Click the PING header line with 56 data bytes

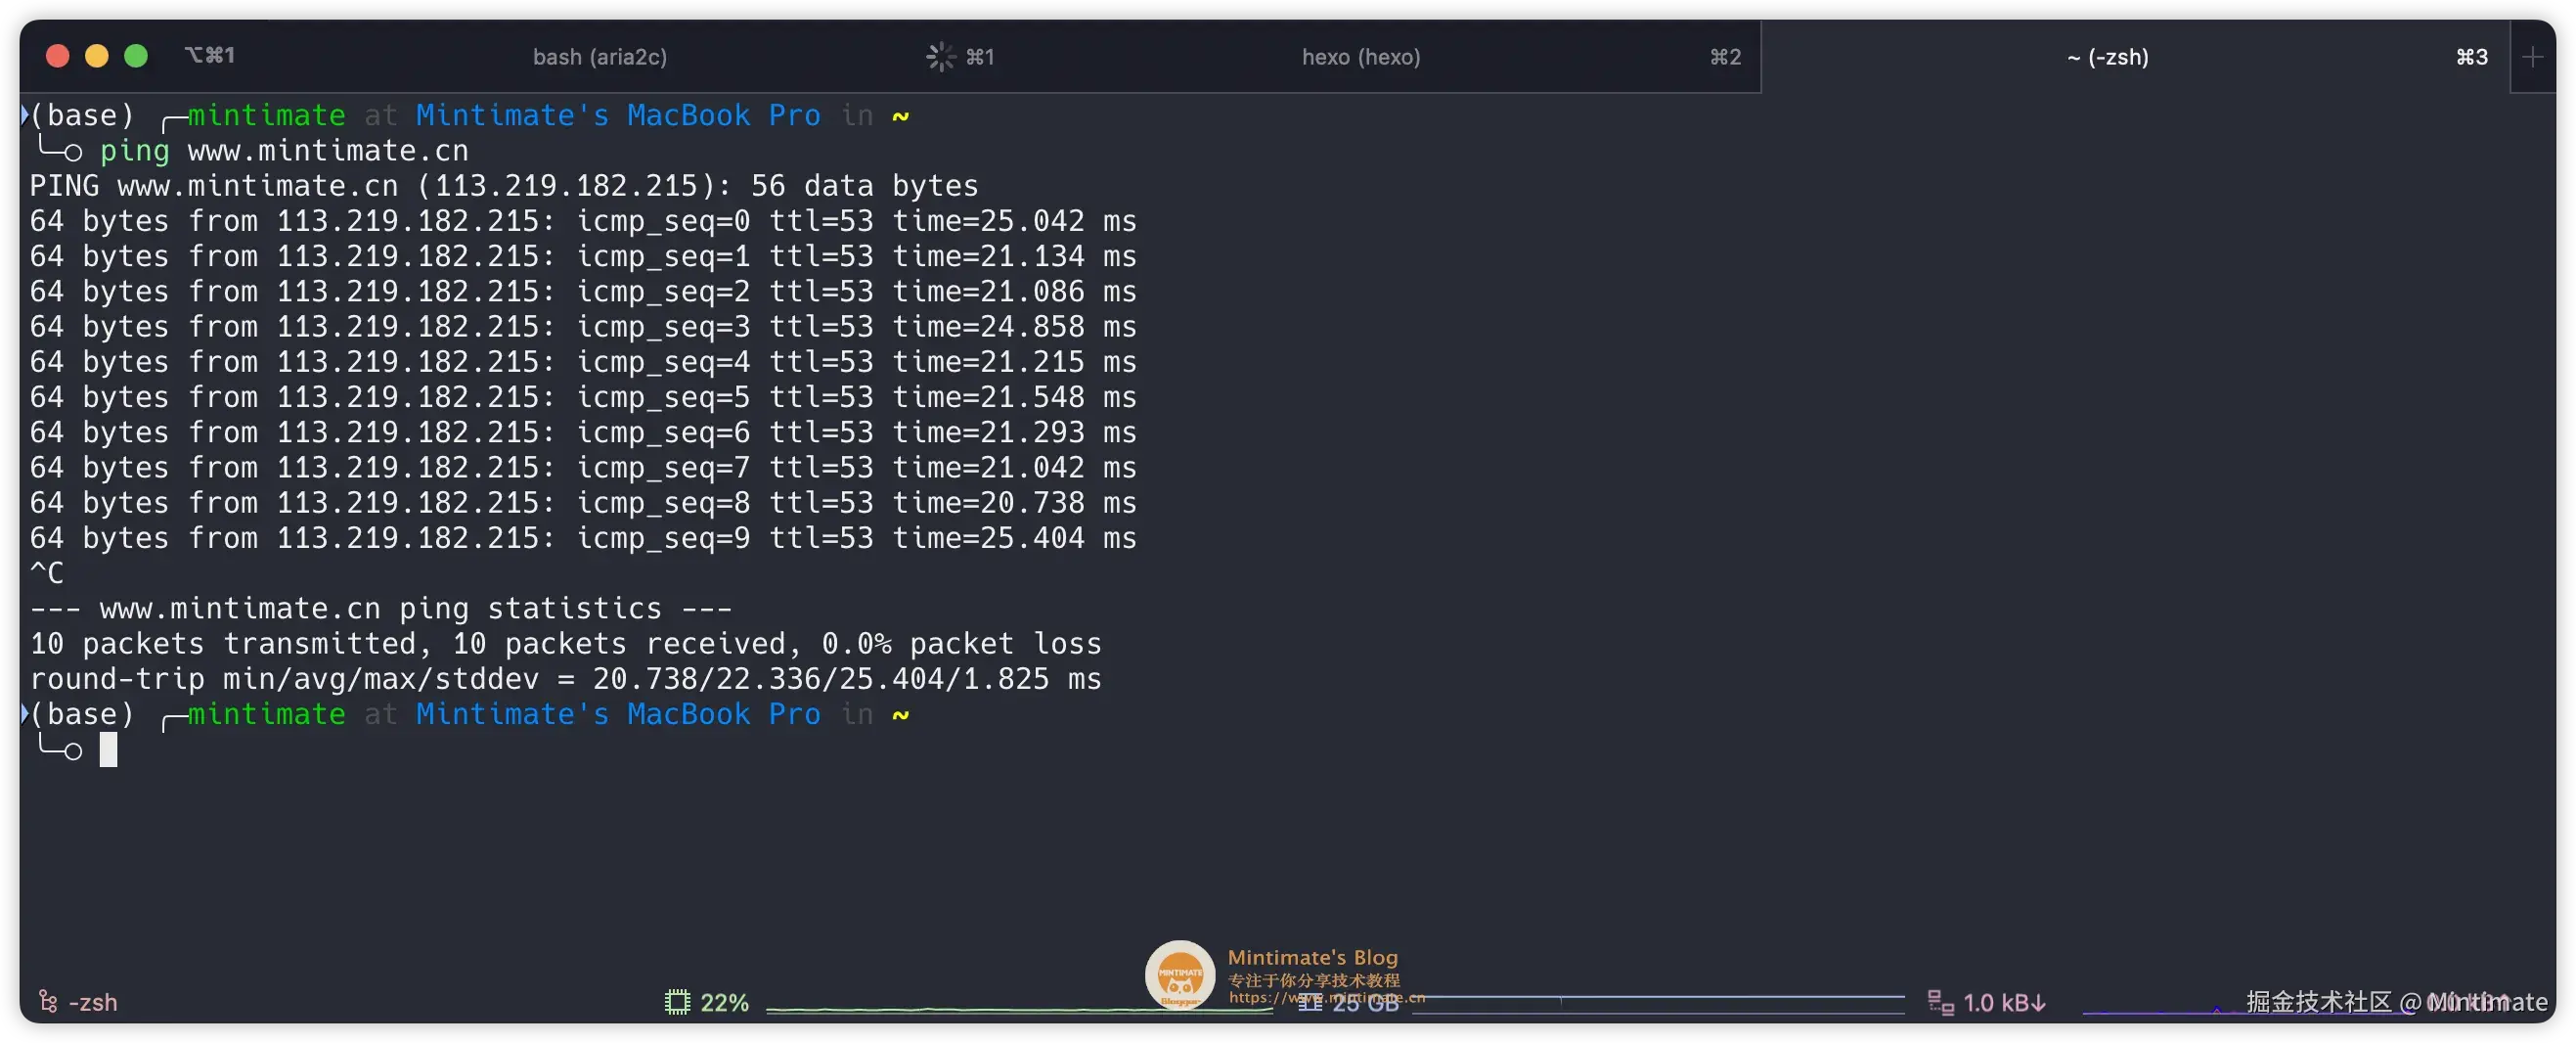(504, 186)
